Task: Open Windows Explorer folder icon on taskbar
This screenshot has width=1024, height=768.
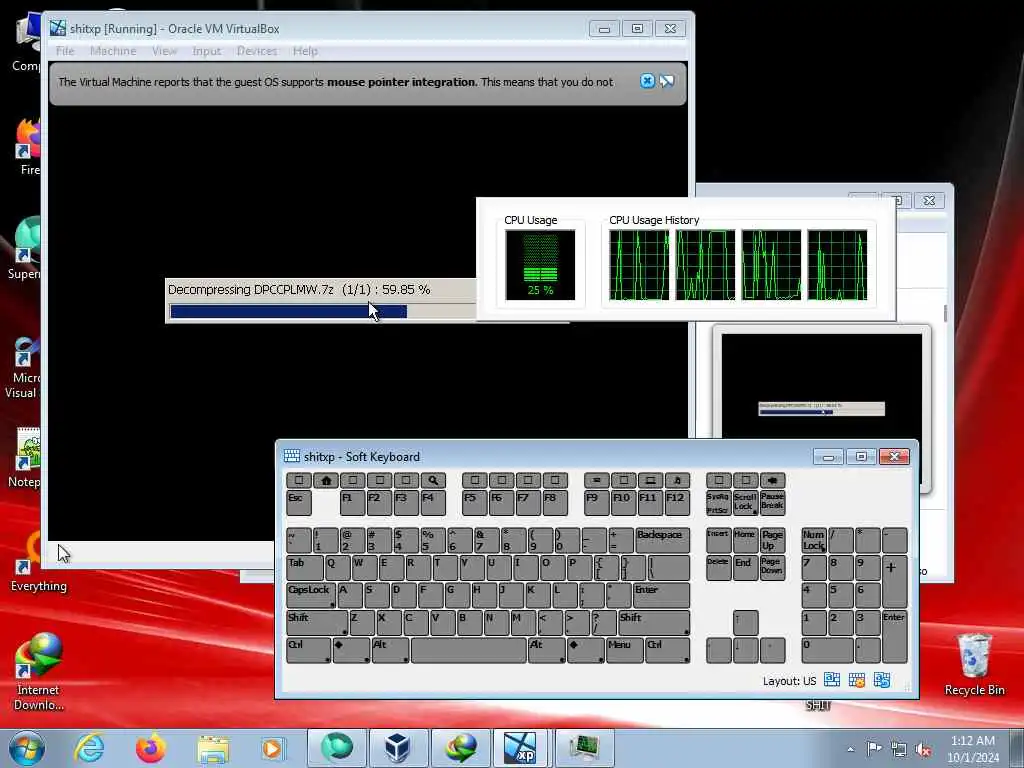Action: (x=213, y=749)
